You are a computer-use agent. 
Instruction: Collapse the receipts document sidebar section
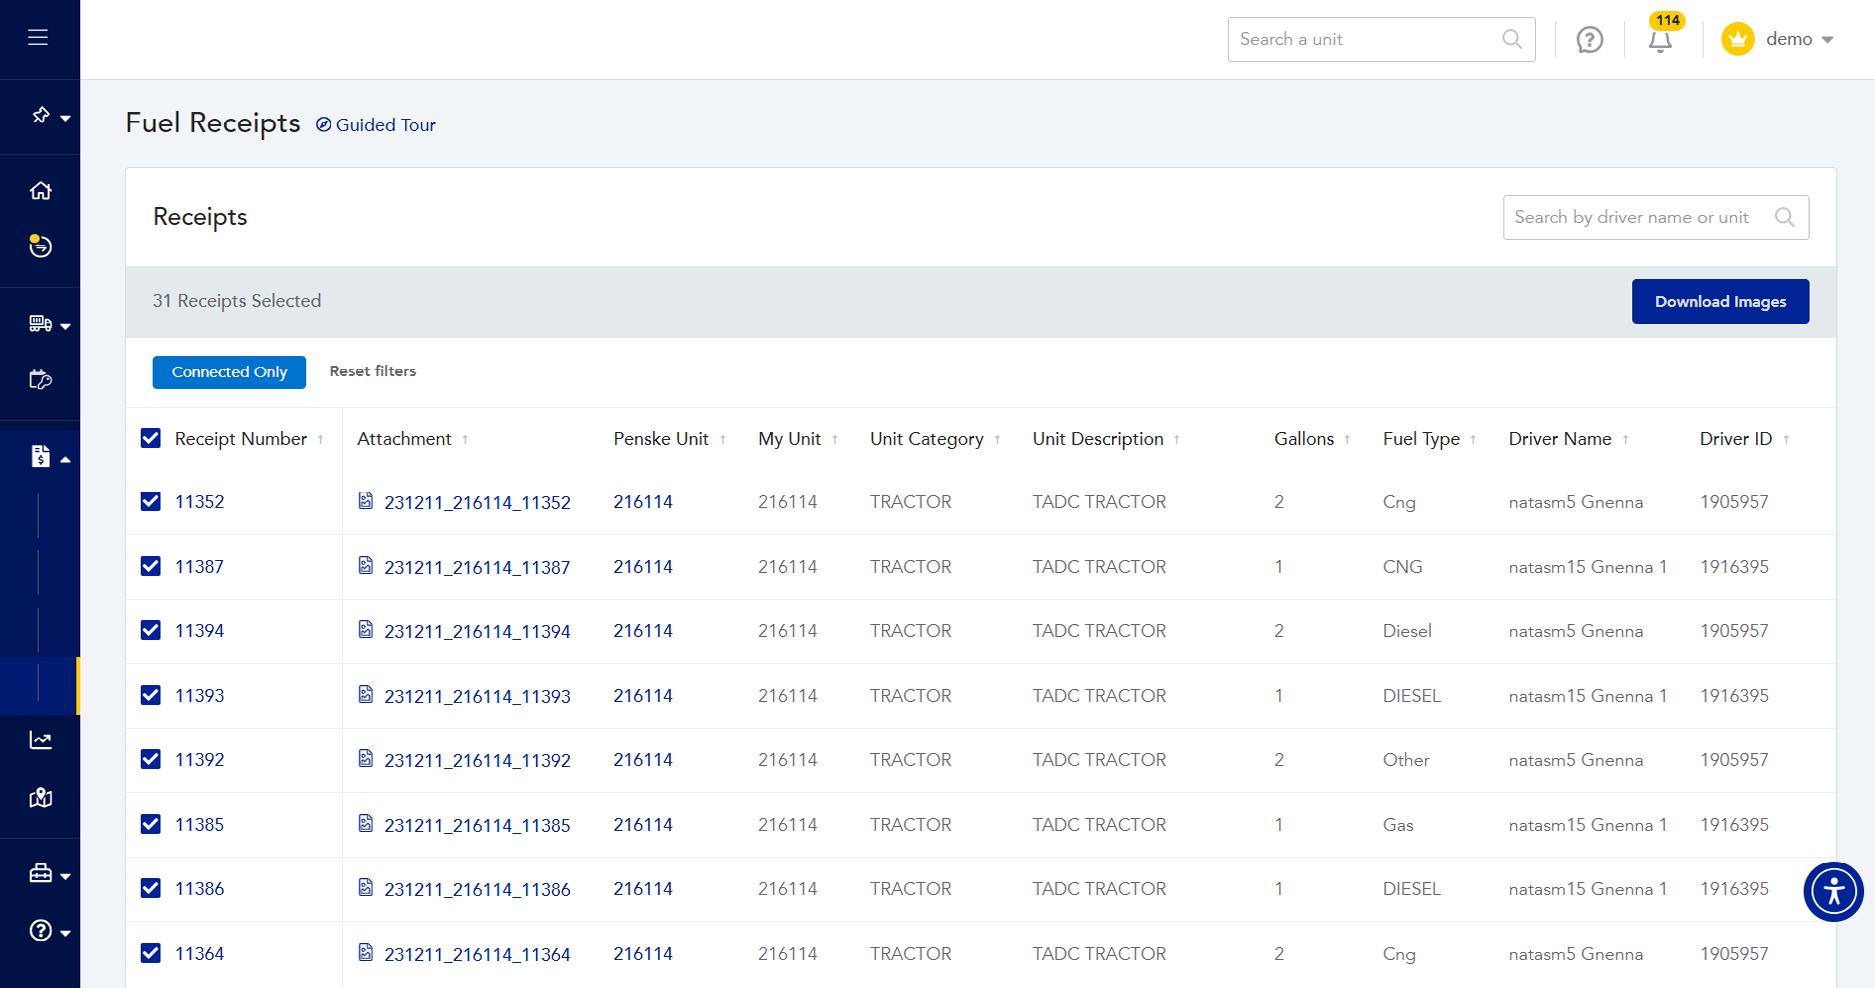(48, 457)
